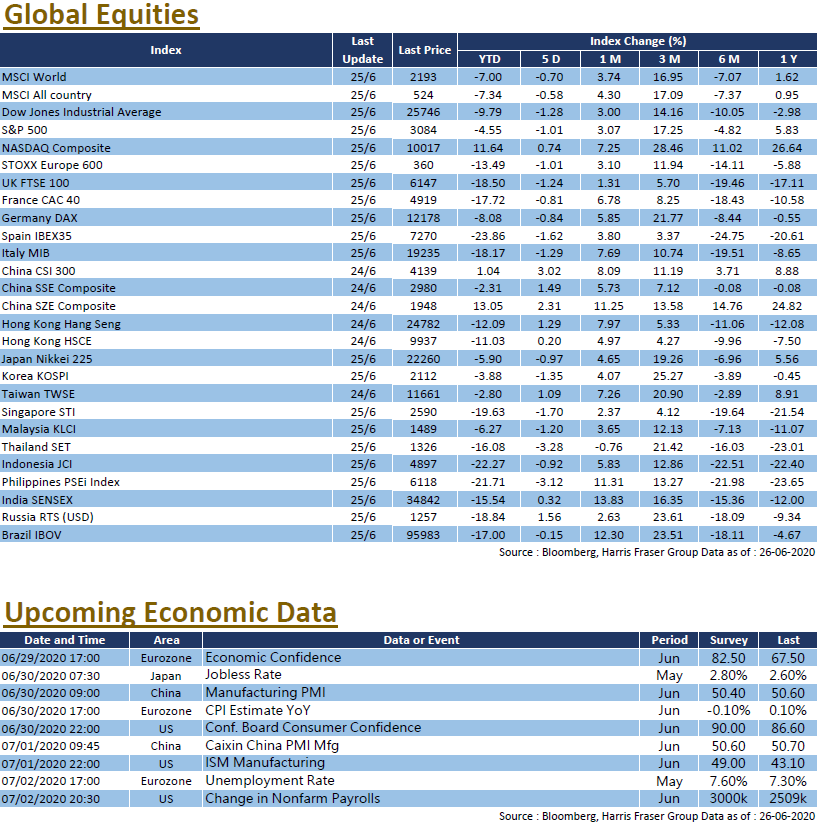Select the Japan Nikkei 225 row label
Viewport: 820px width, 825px height.
click(47, 359)
